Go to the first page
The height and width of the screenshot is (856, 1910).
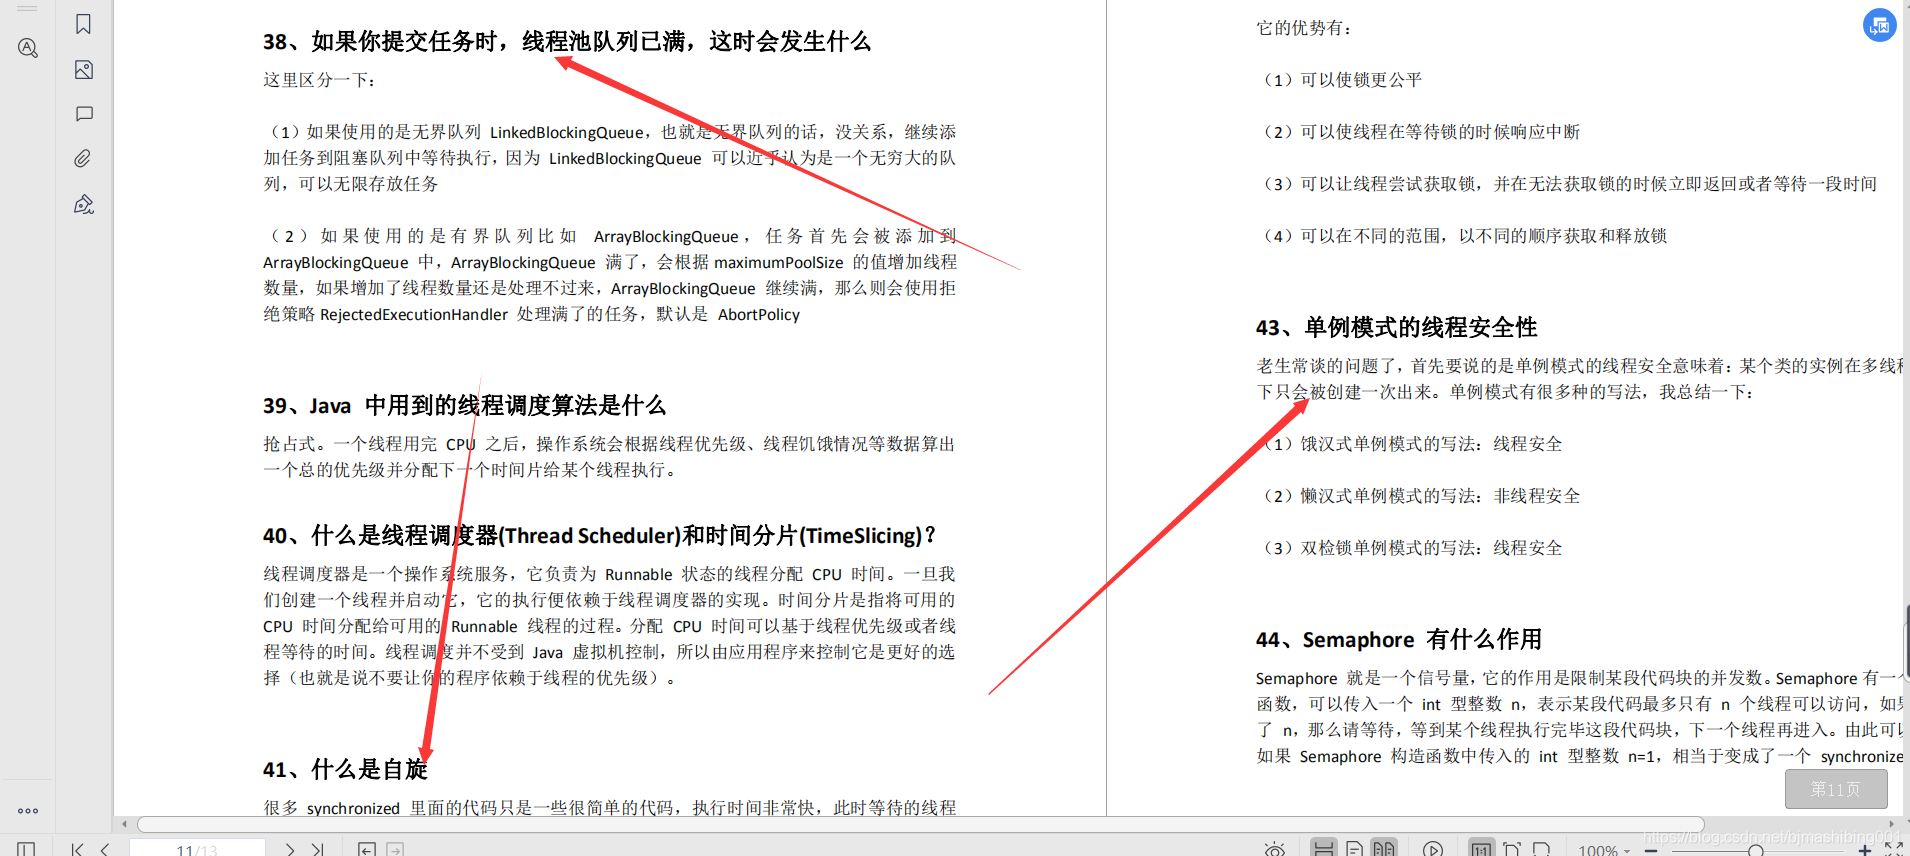point(78,849)
